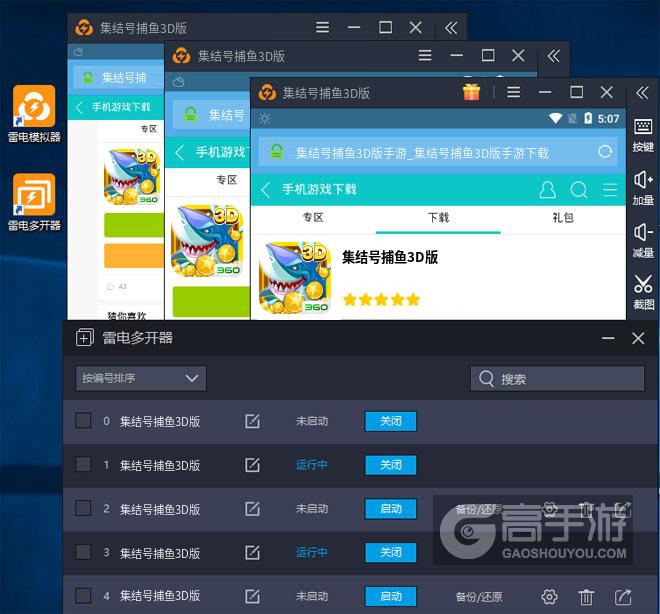Screen dimensions: 660x614
Task: Open the user profile icon in teal header
Action: coord(547,190)
